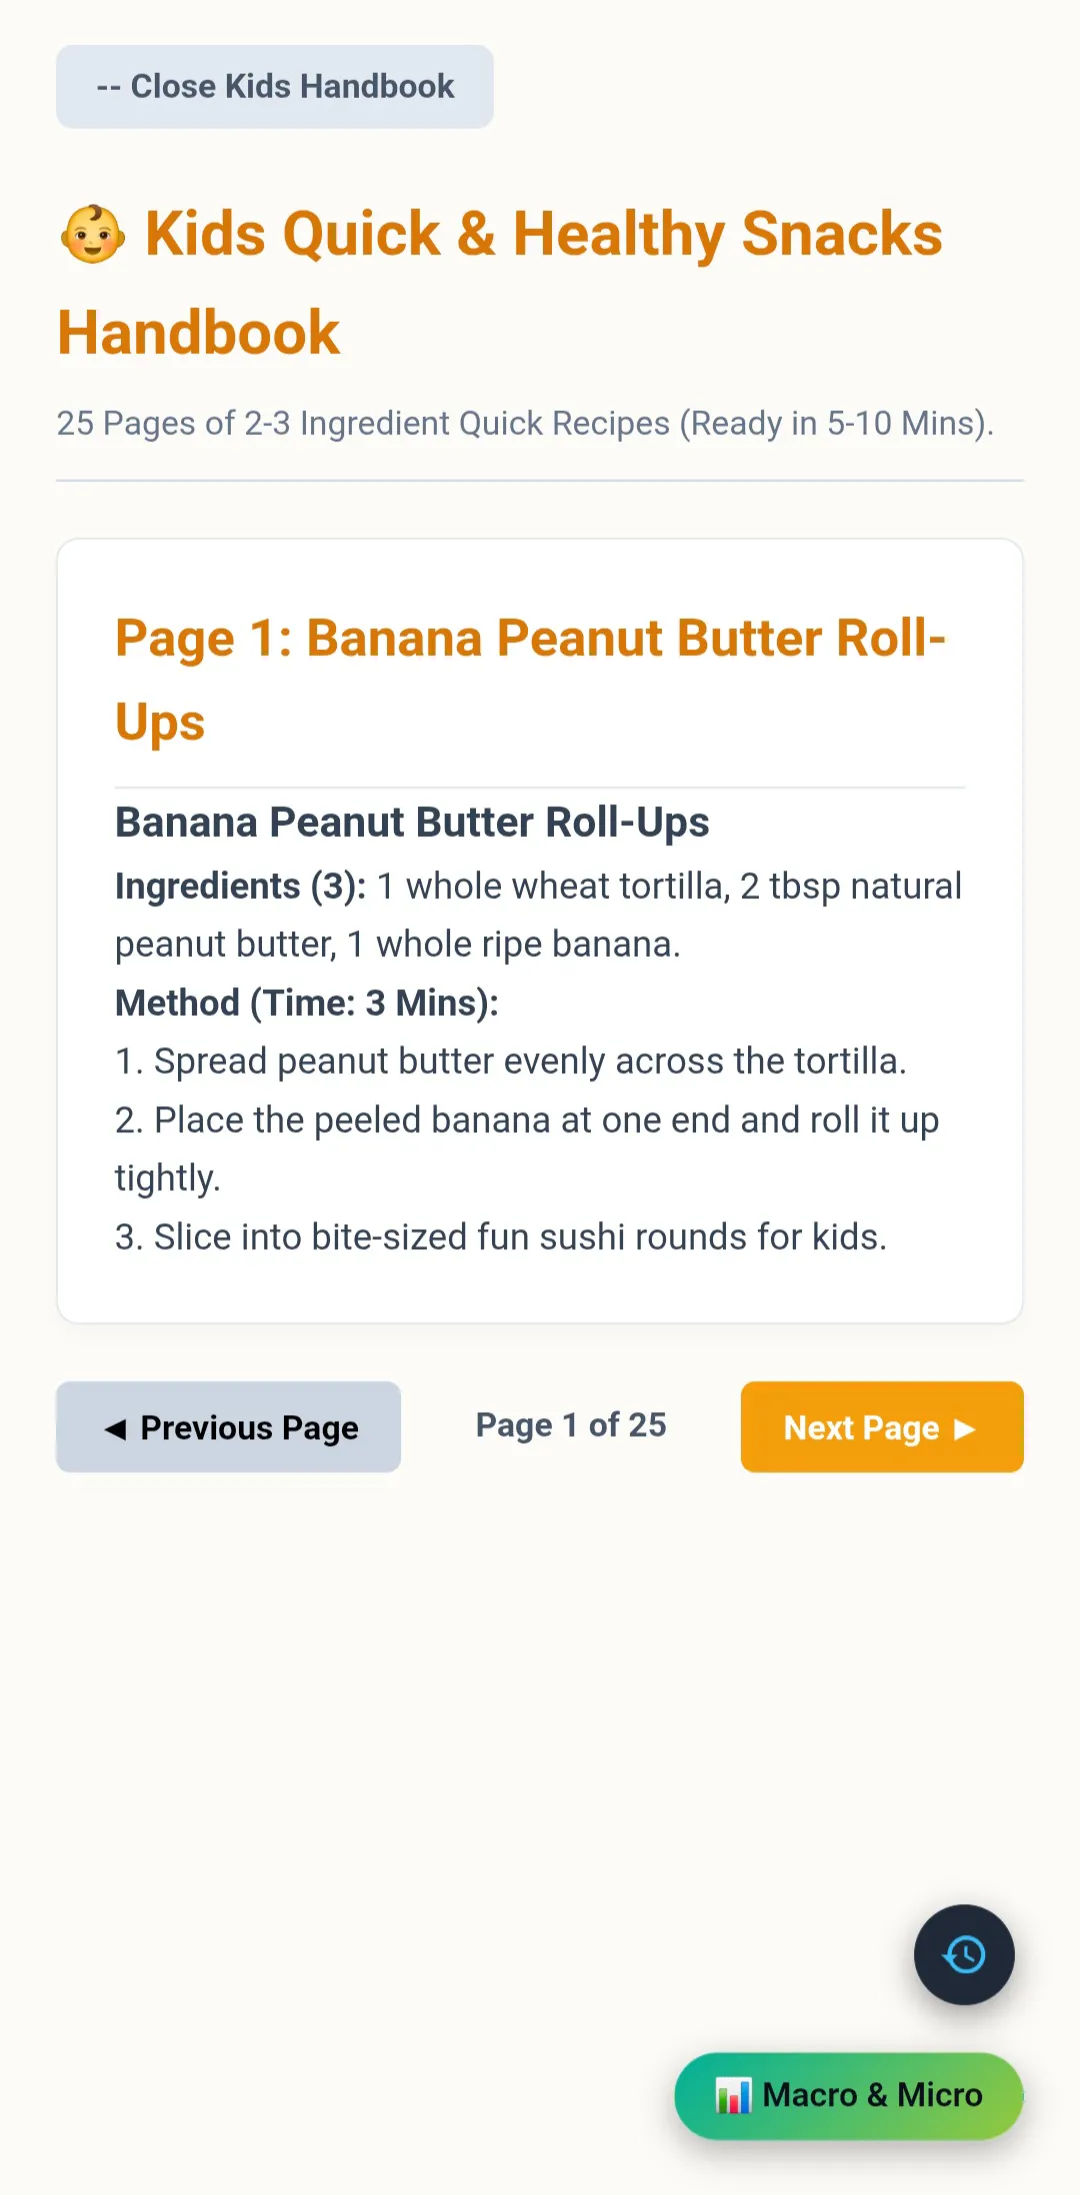Click step 1 about spreading peanut butter

pos(511,1061)
